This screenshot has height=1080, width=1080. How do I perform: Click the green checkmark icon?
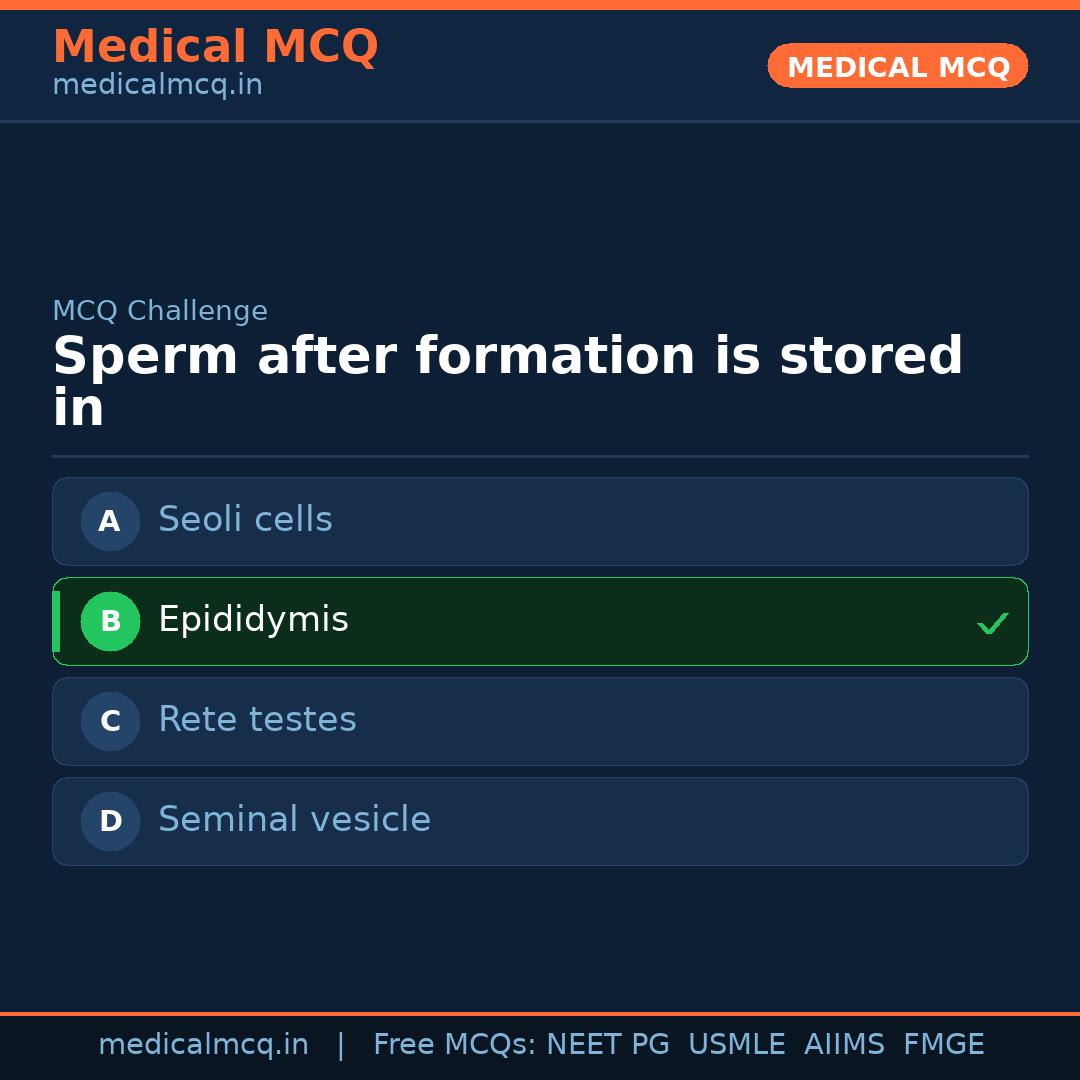pos(993,624)
